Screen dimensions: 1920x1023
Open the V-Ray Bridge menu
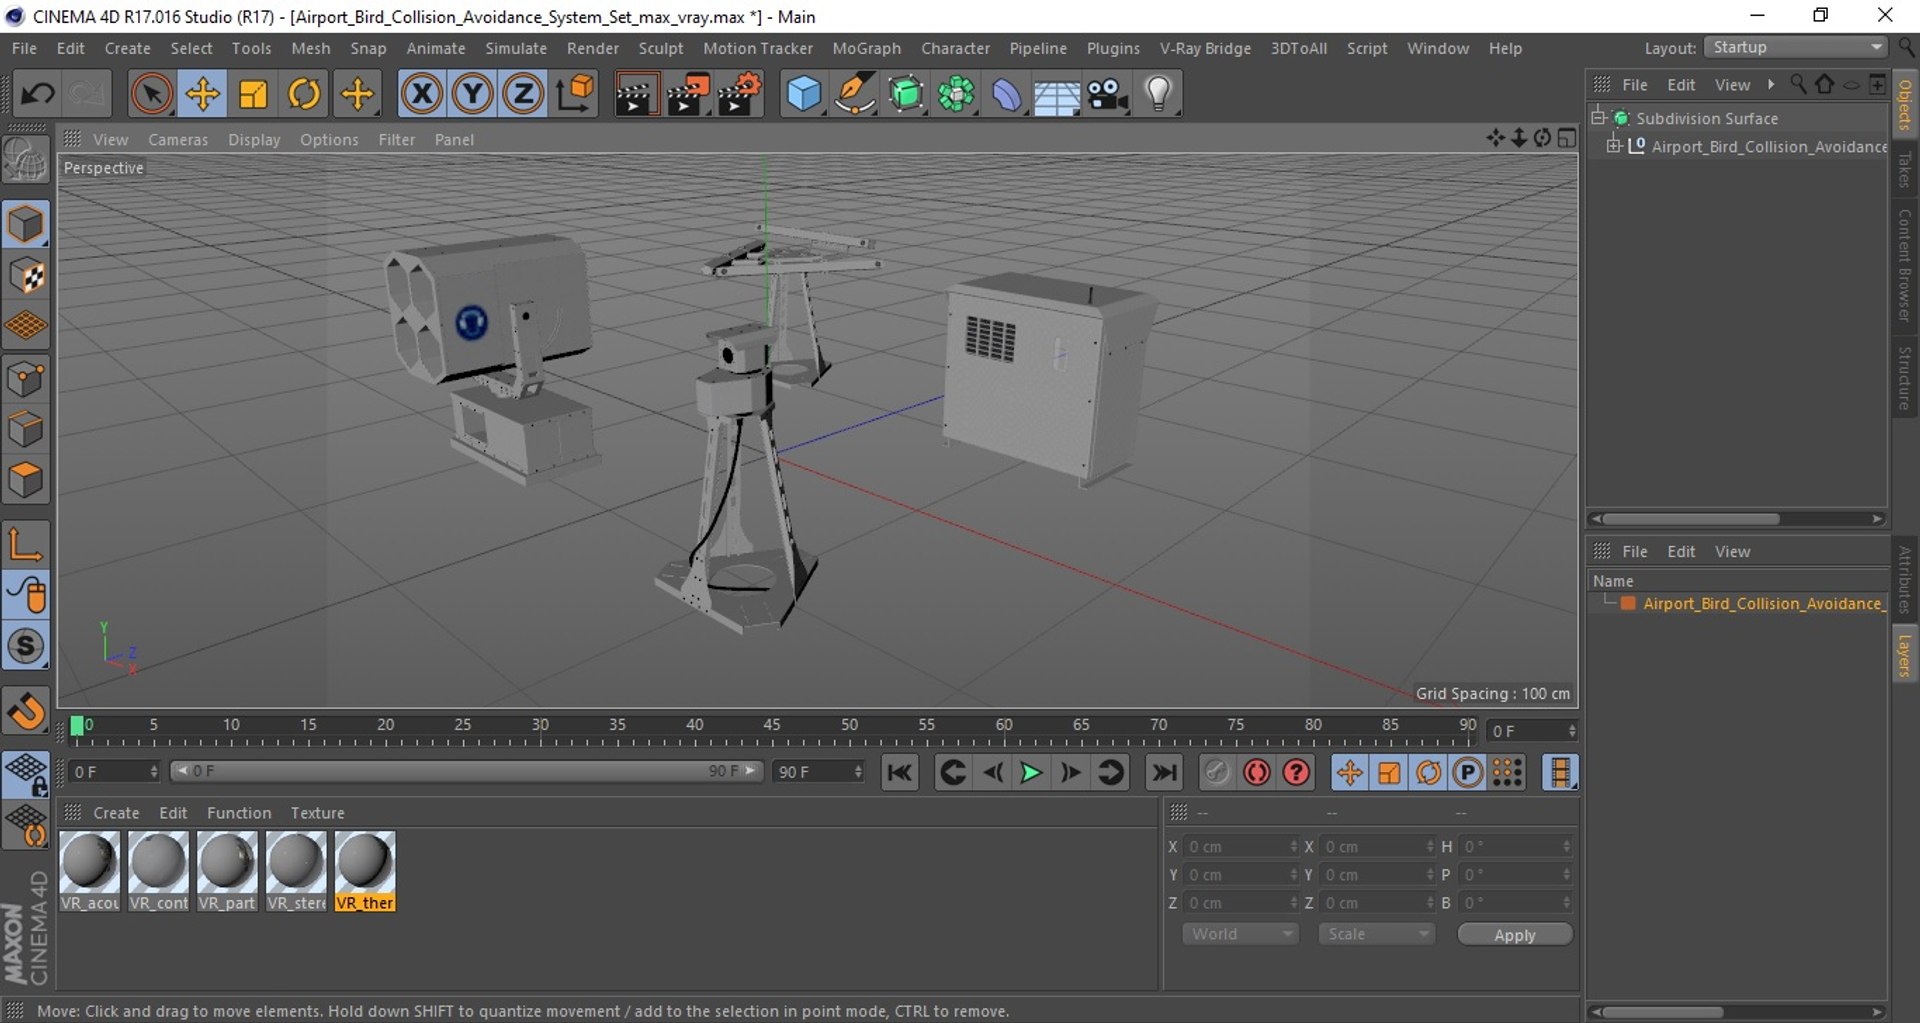[x=1205, y=48]
